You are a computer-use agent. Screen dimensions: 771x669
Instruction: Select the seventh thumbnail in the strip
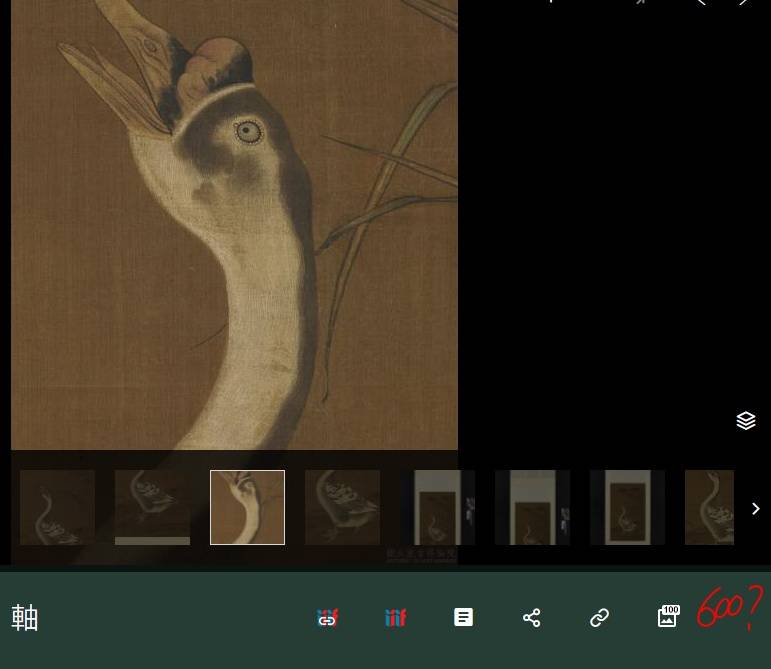(627, 507)
